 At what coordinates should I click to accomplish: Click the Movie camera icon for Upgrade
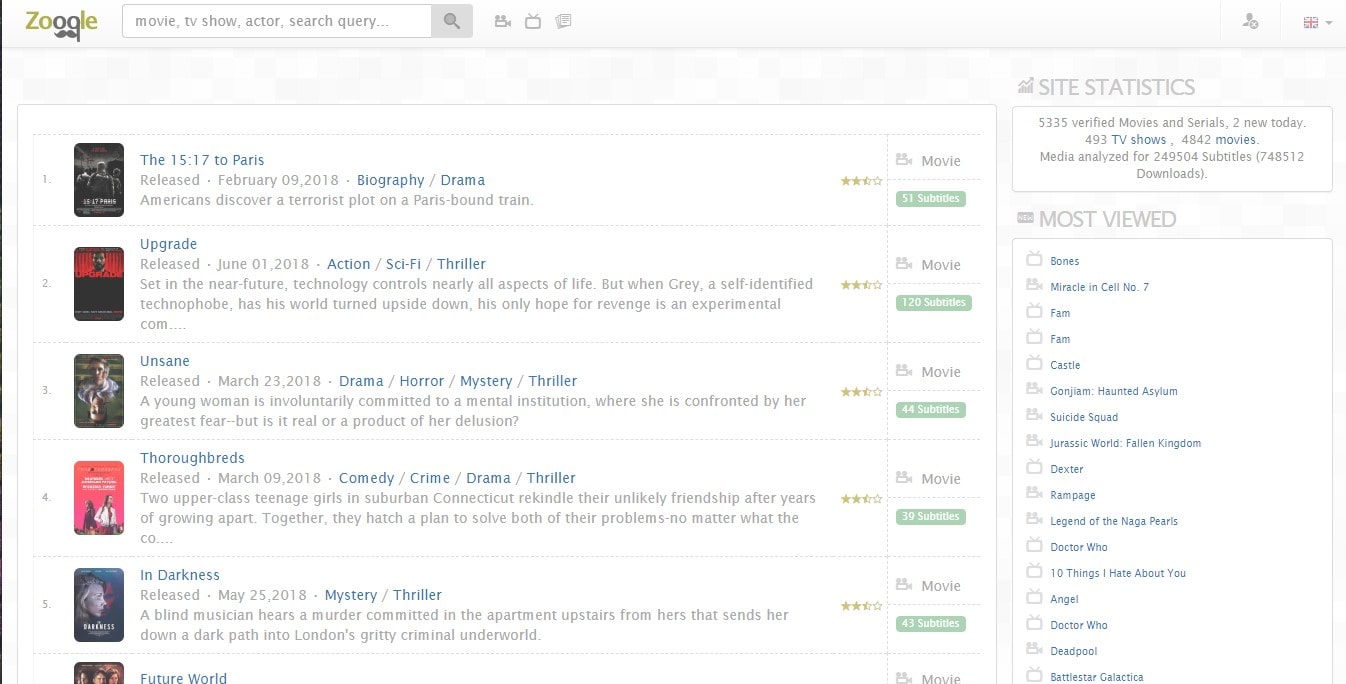pos(904,264)
